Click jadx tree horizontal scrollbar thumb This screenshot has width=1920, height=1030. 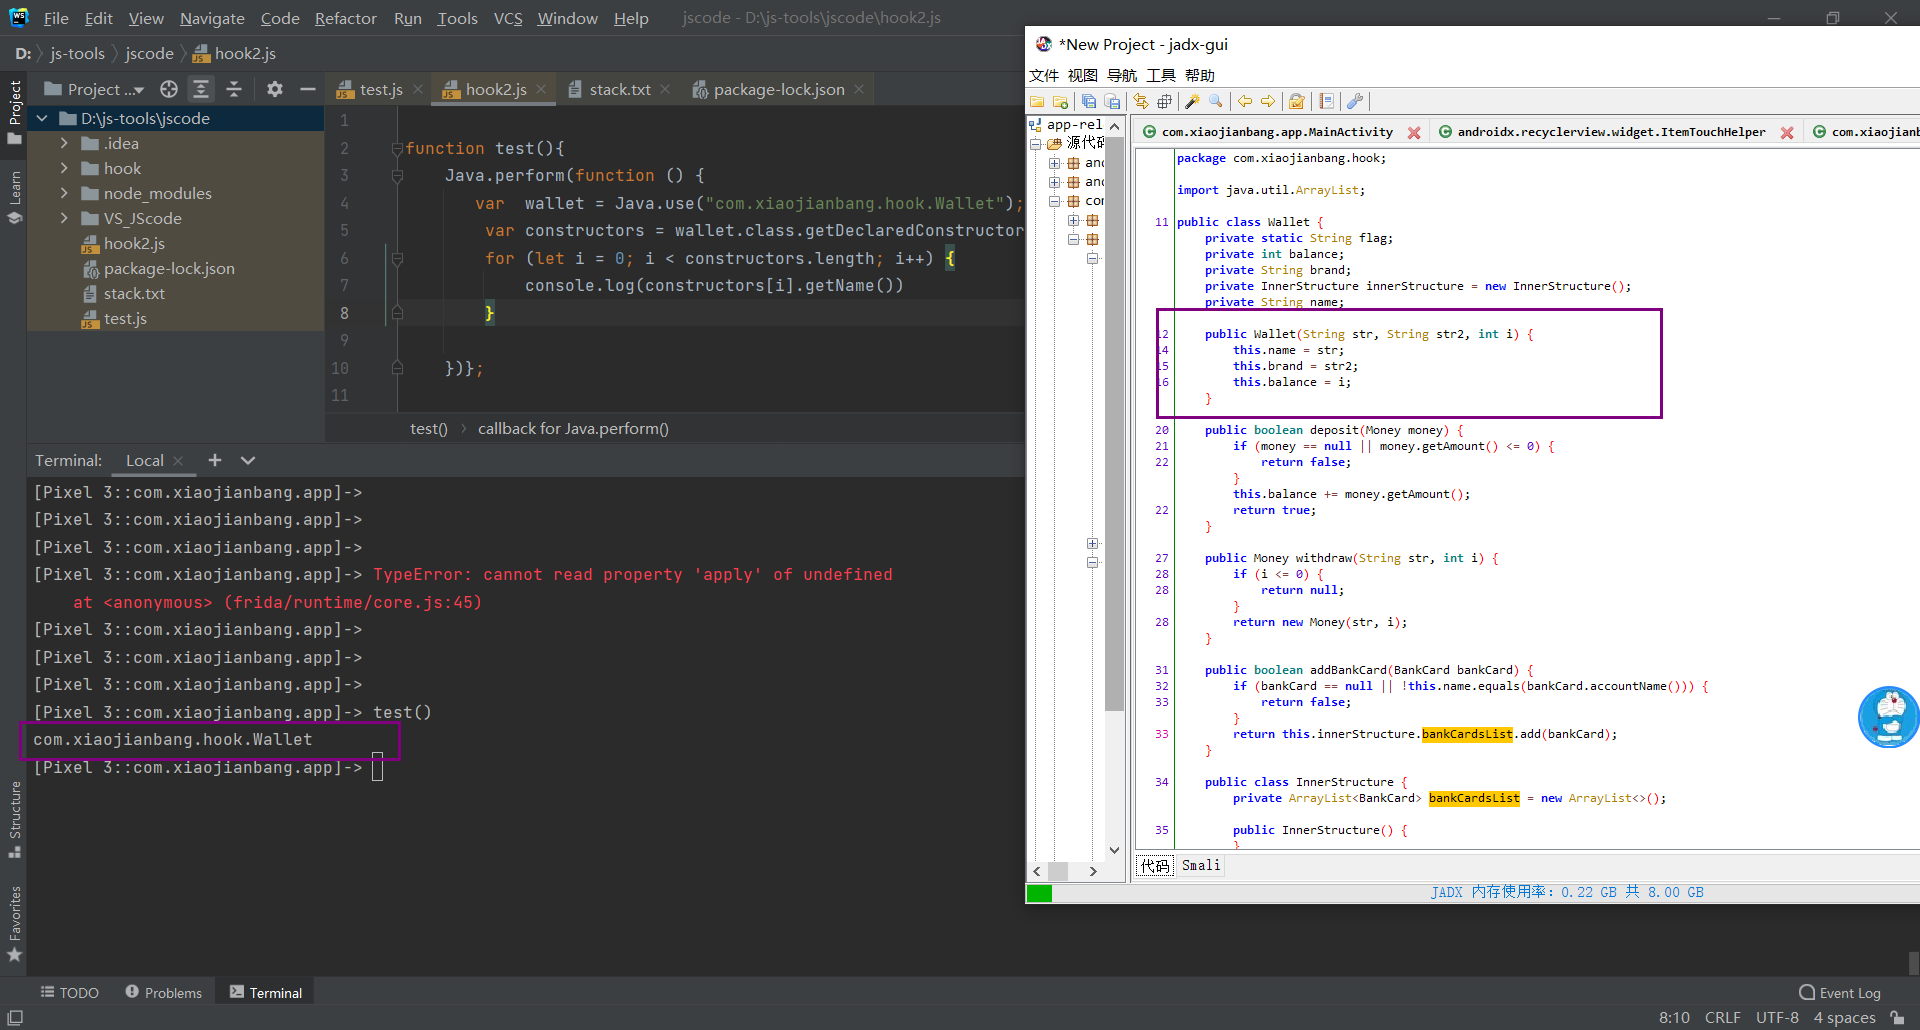click(1058, 871)
